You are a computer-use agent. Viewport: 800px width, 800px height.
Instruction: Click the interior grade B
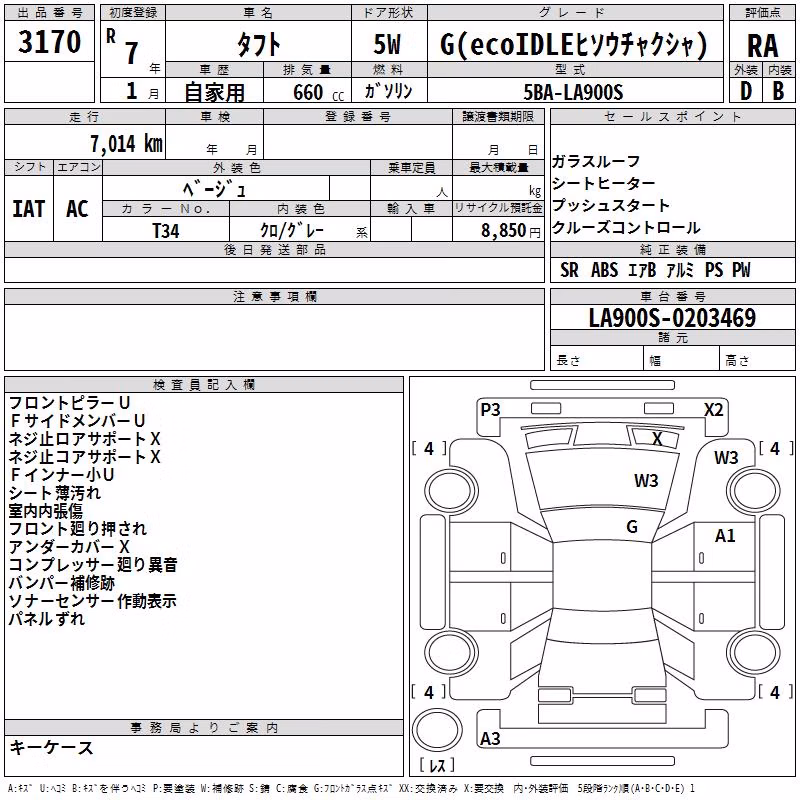coord(778,91)
